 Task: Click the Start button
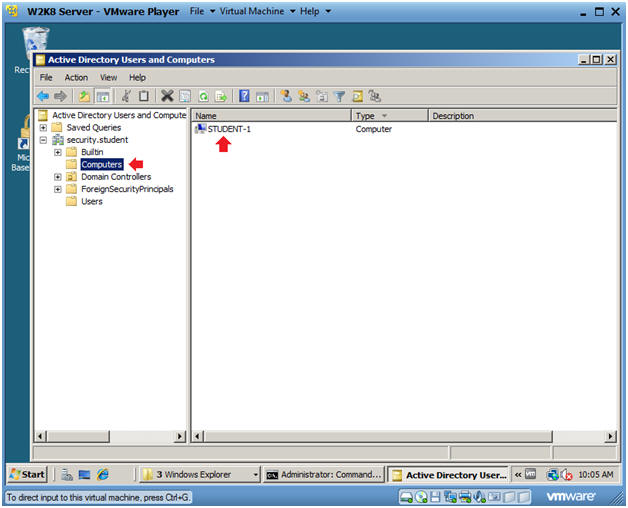pos(28,475)
